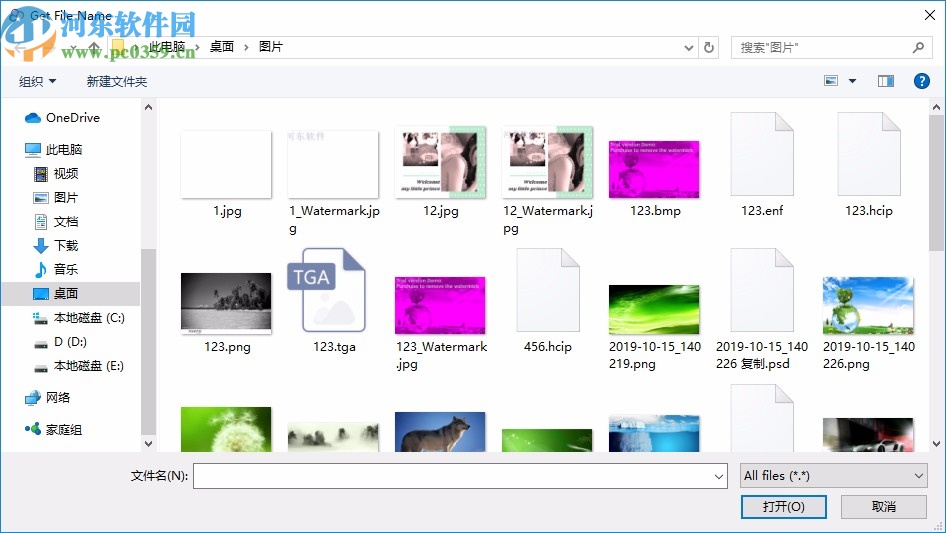The width and height of the screenshot is (946, 533).
Task: Open the D (D:) drive
Action: [60, 342]
